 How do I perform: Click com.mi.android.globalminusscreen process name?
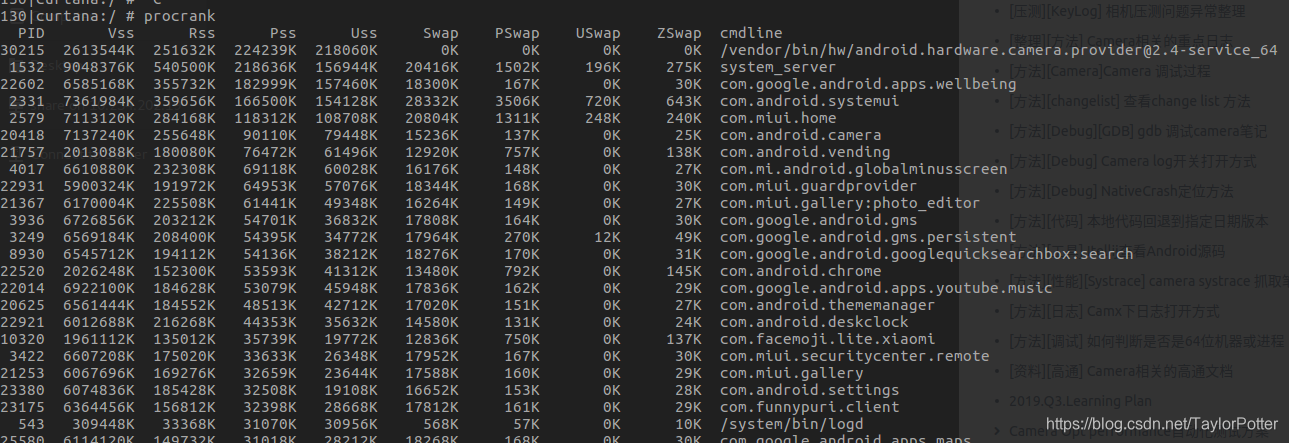click(x=864, y=169)
